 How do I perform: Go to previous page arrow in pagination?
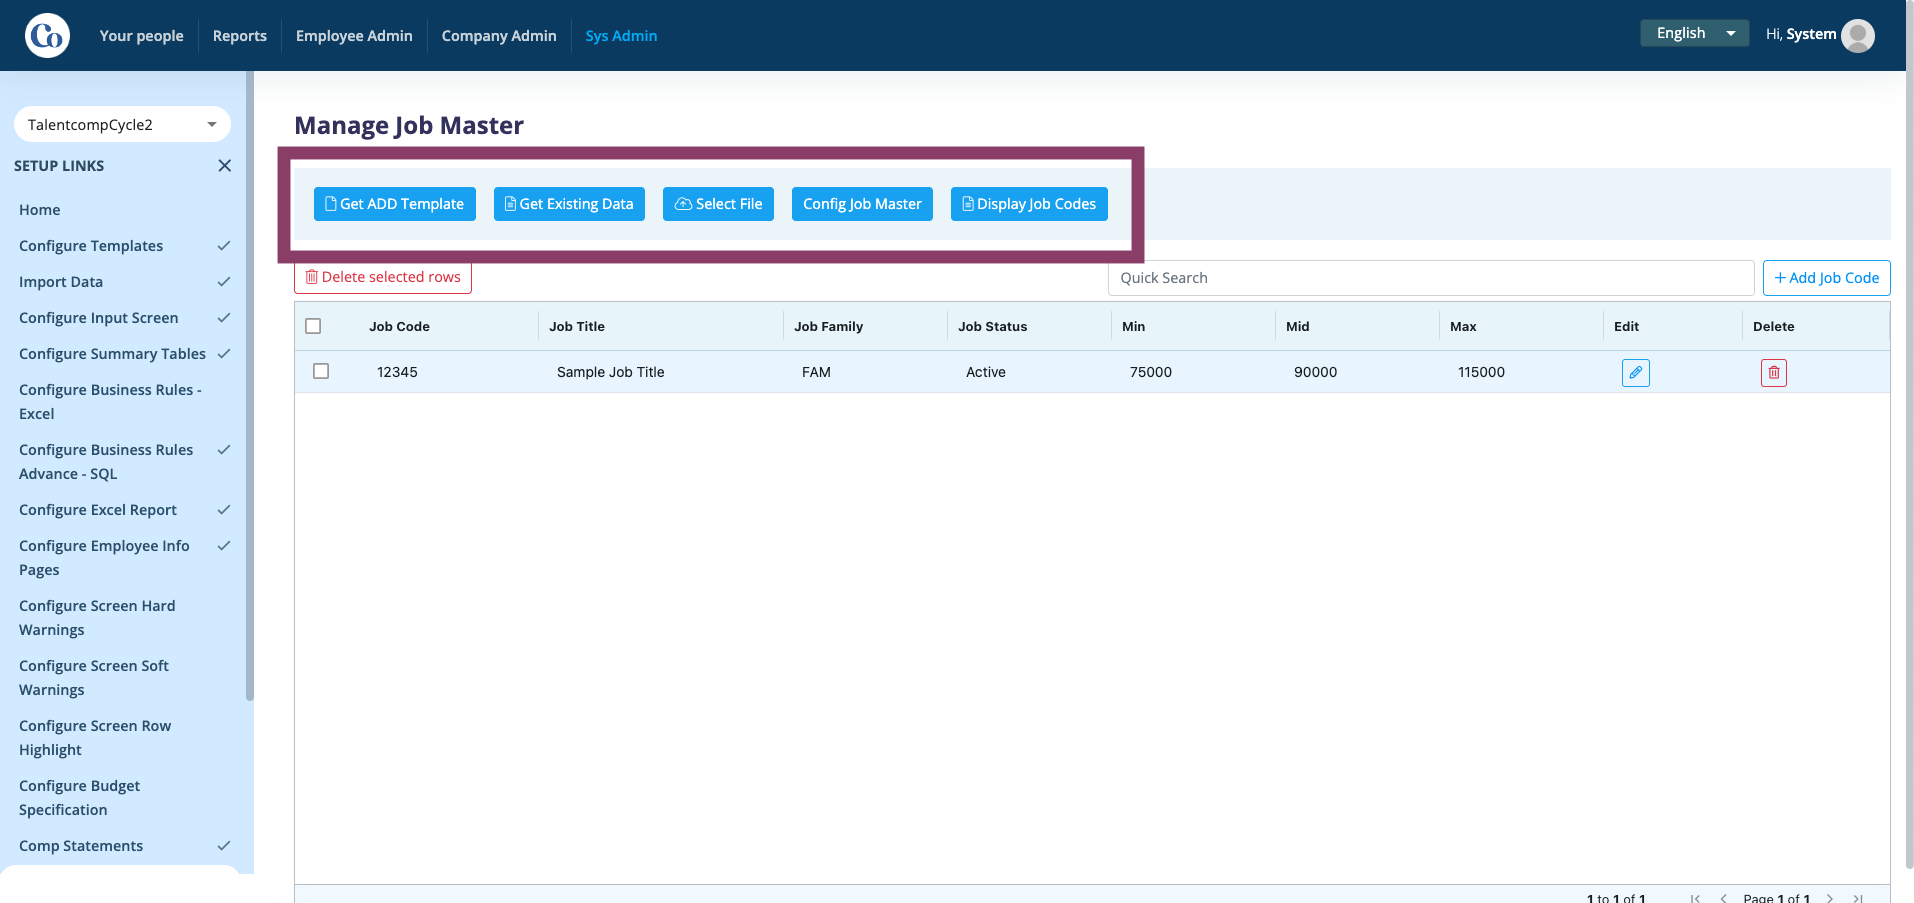tap(1723, 898)
